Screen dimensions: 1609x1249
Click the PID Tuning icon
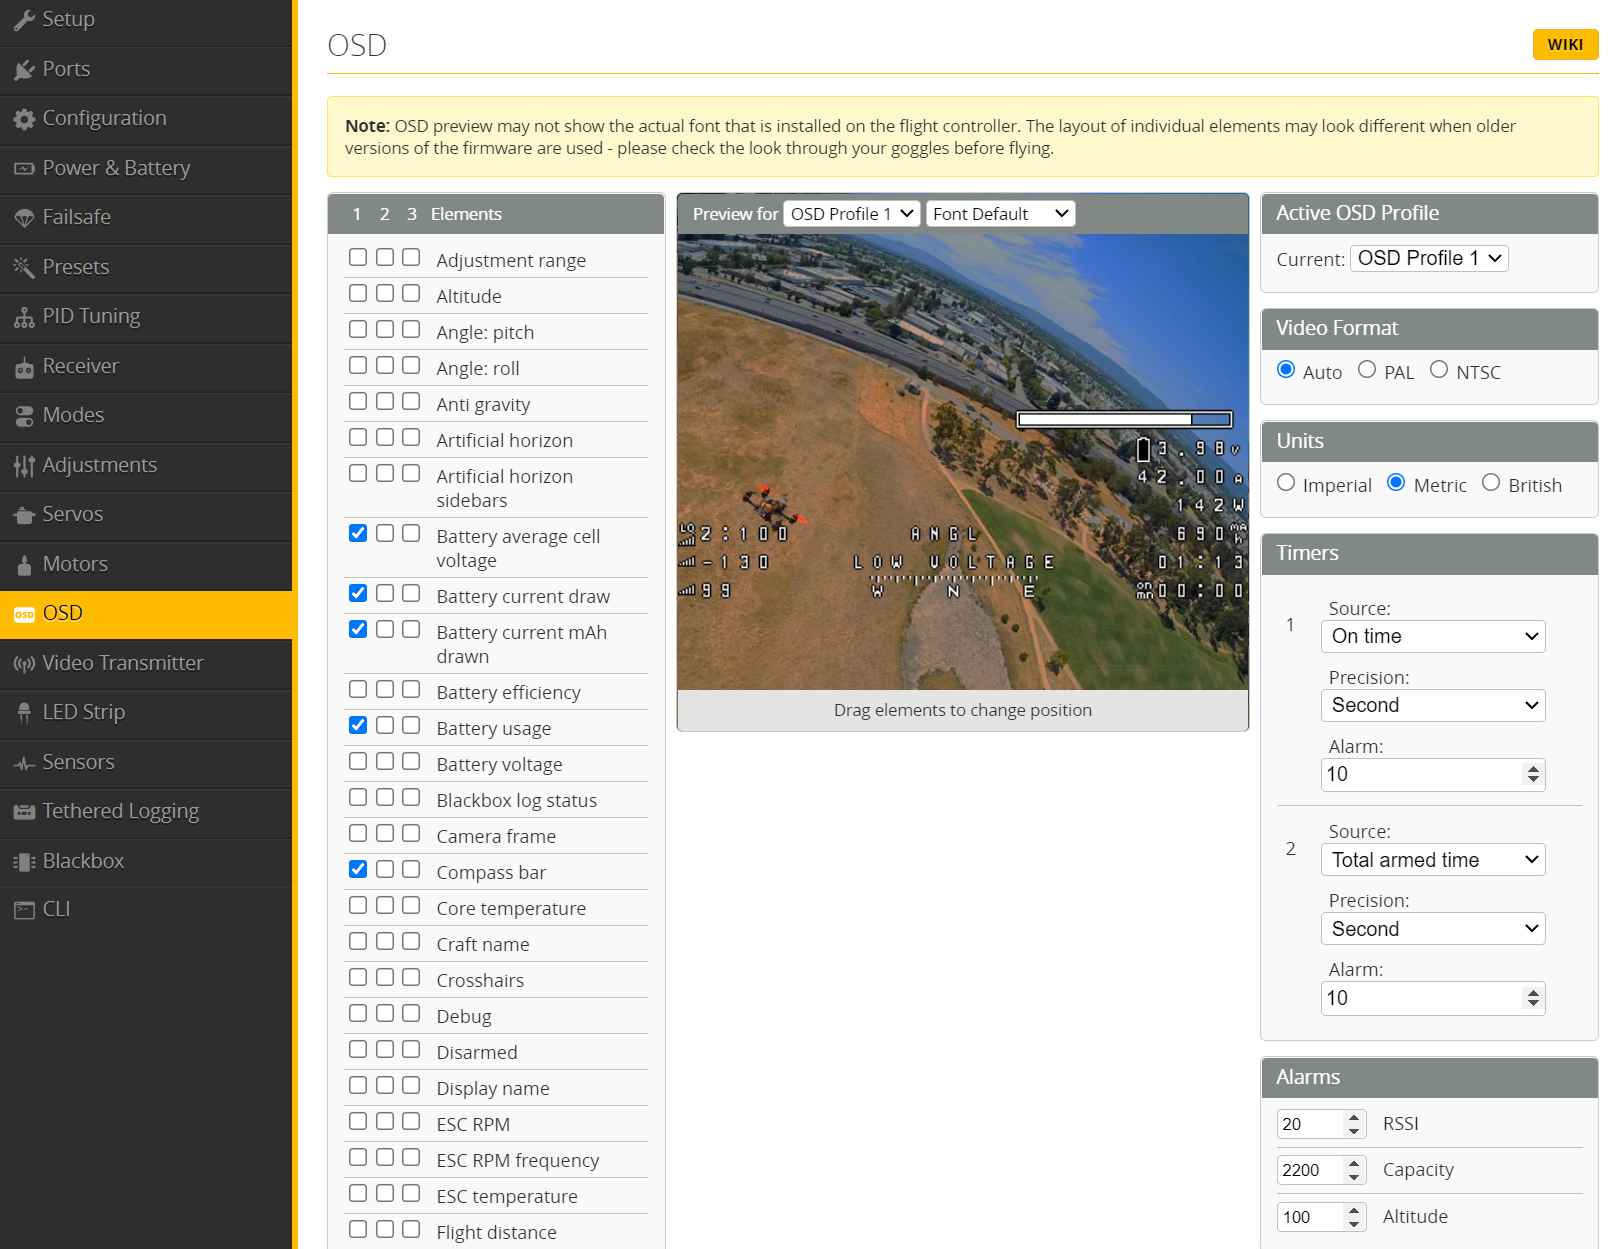[x=24, y=317]
